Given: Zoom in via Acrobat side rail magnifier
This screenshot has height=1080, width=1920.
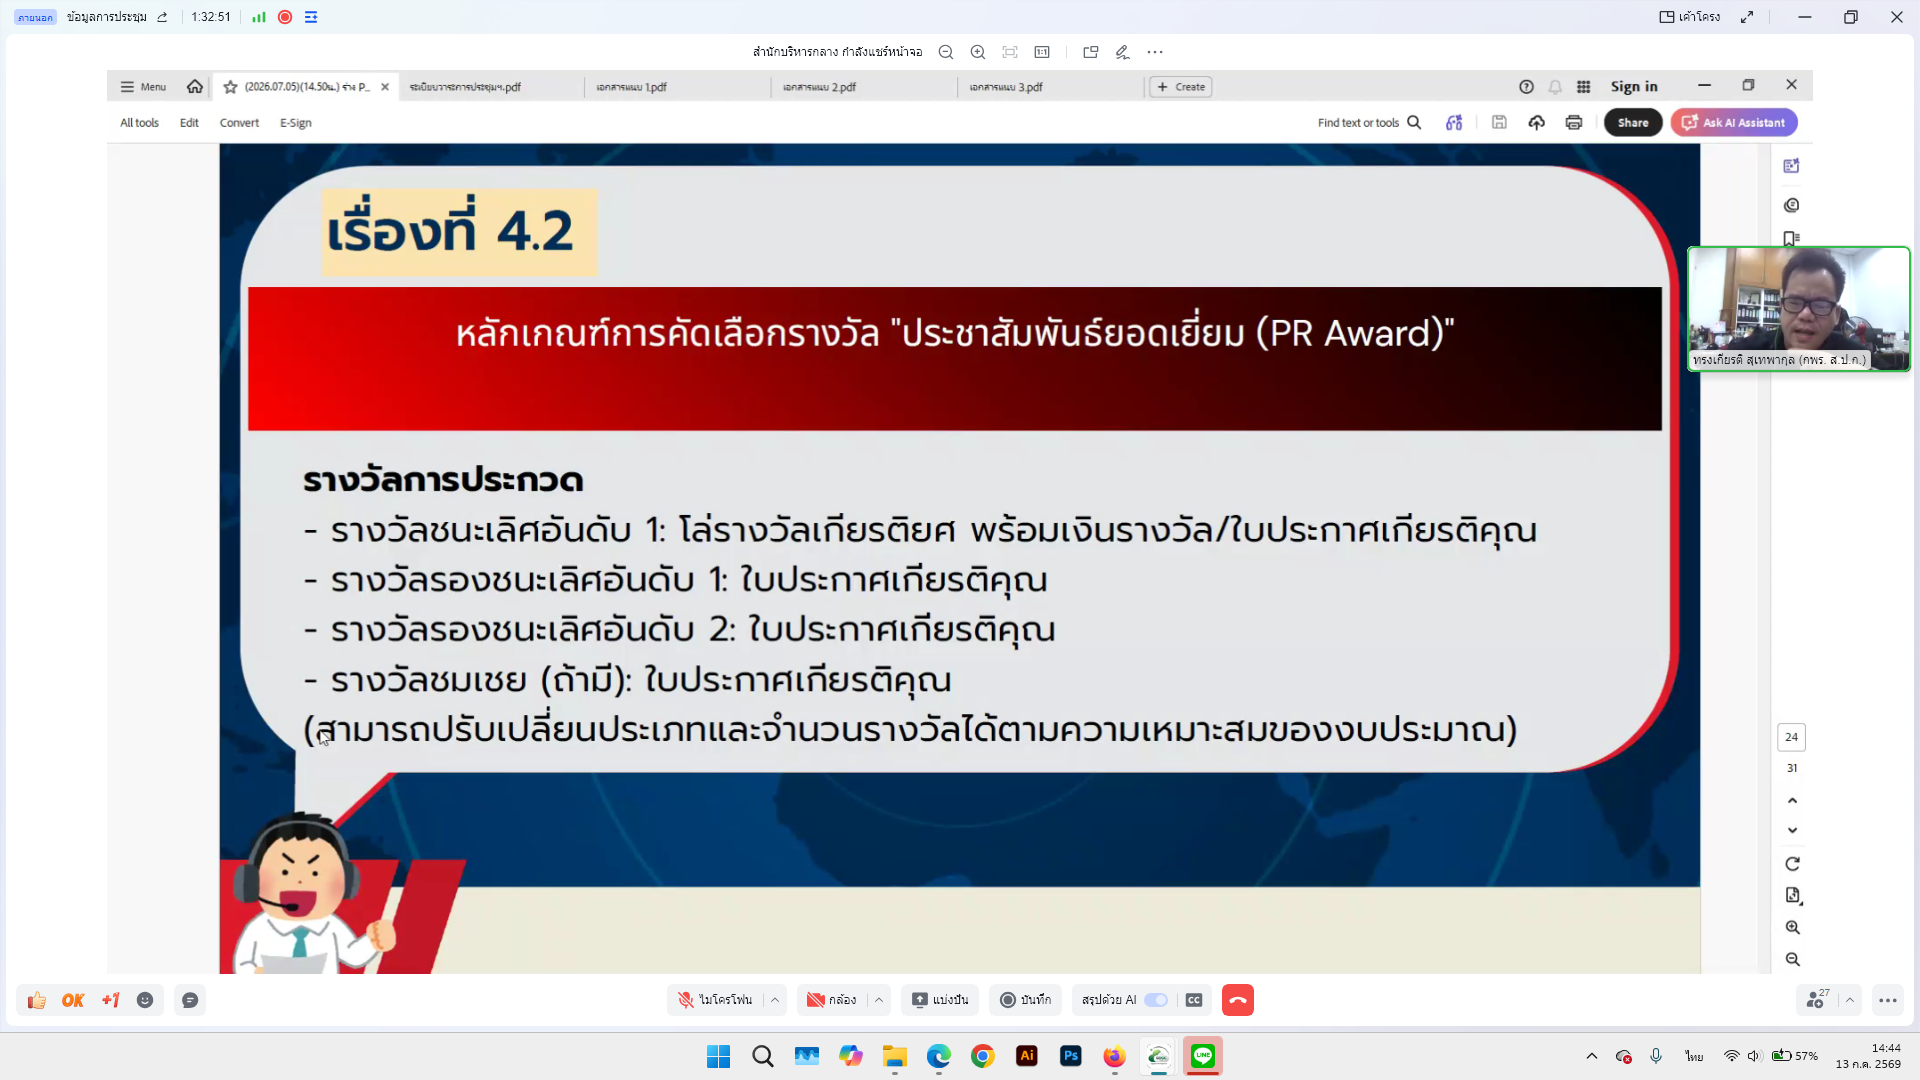Looking at the screenshot, I should click(x=1792, y=927).
